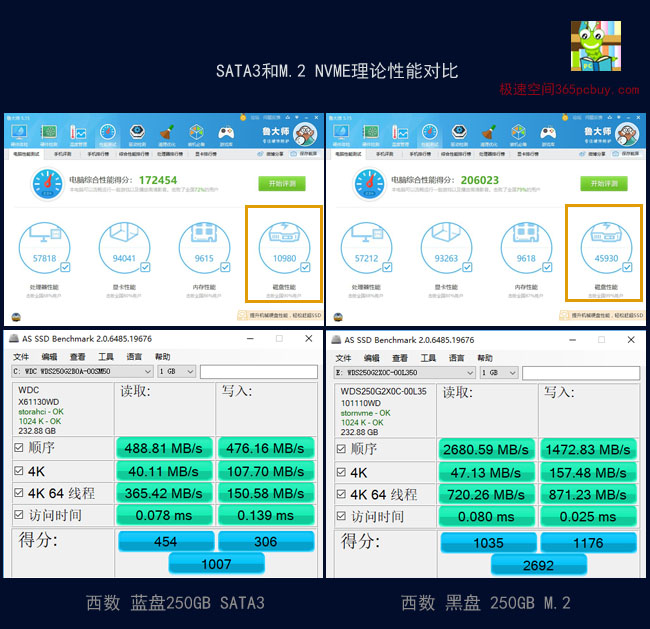
Task: Click the small round icon below the 57818 processor score
Action: coord(16,317)
